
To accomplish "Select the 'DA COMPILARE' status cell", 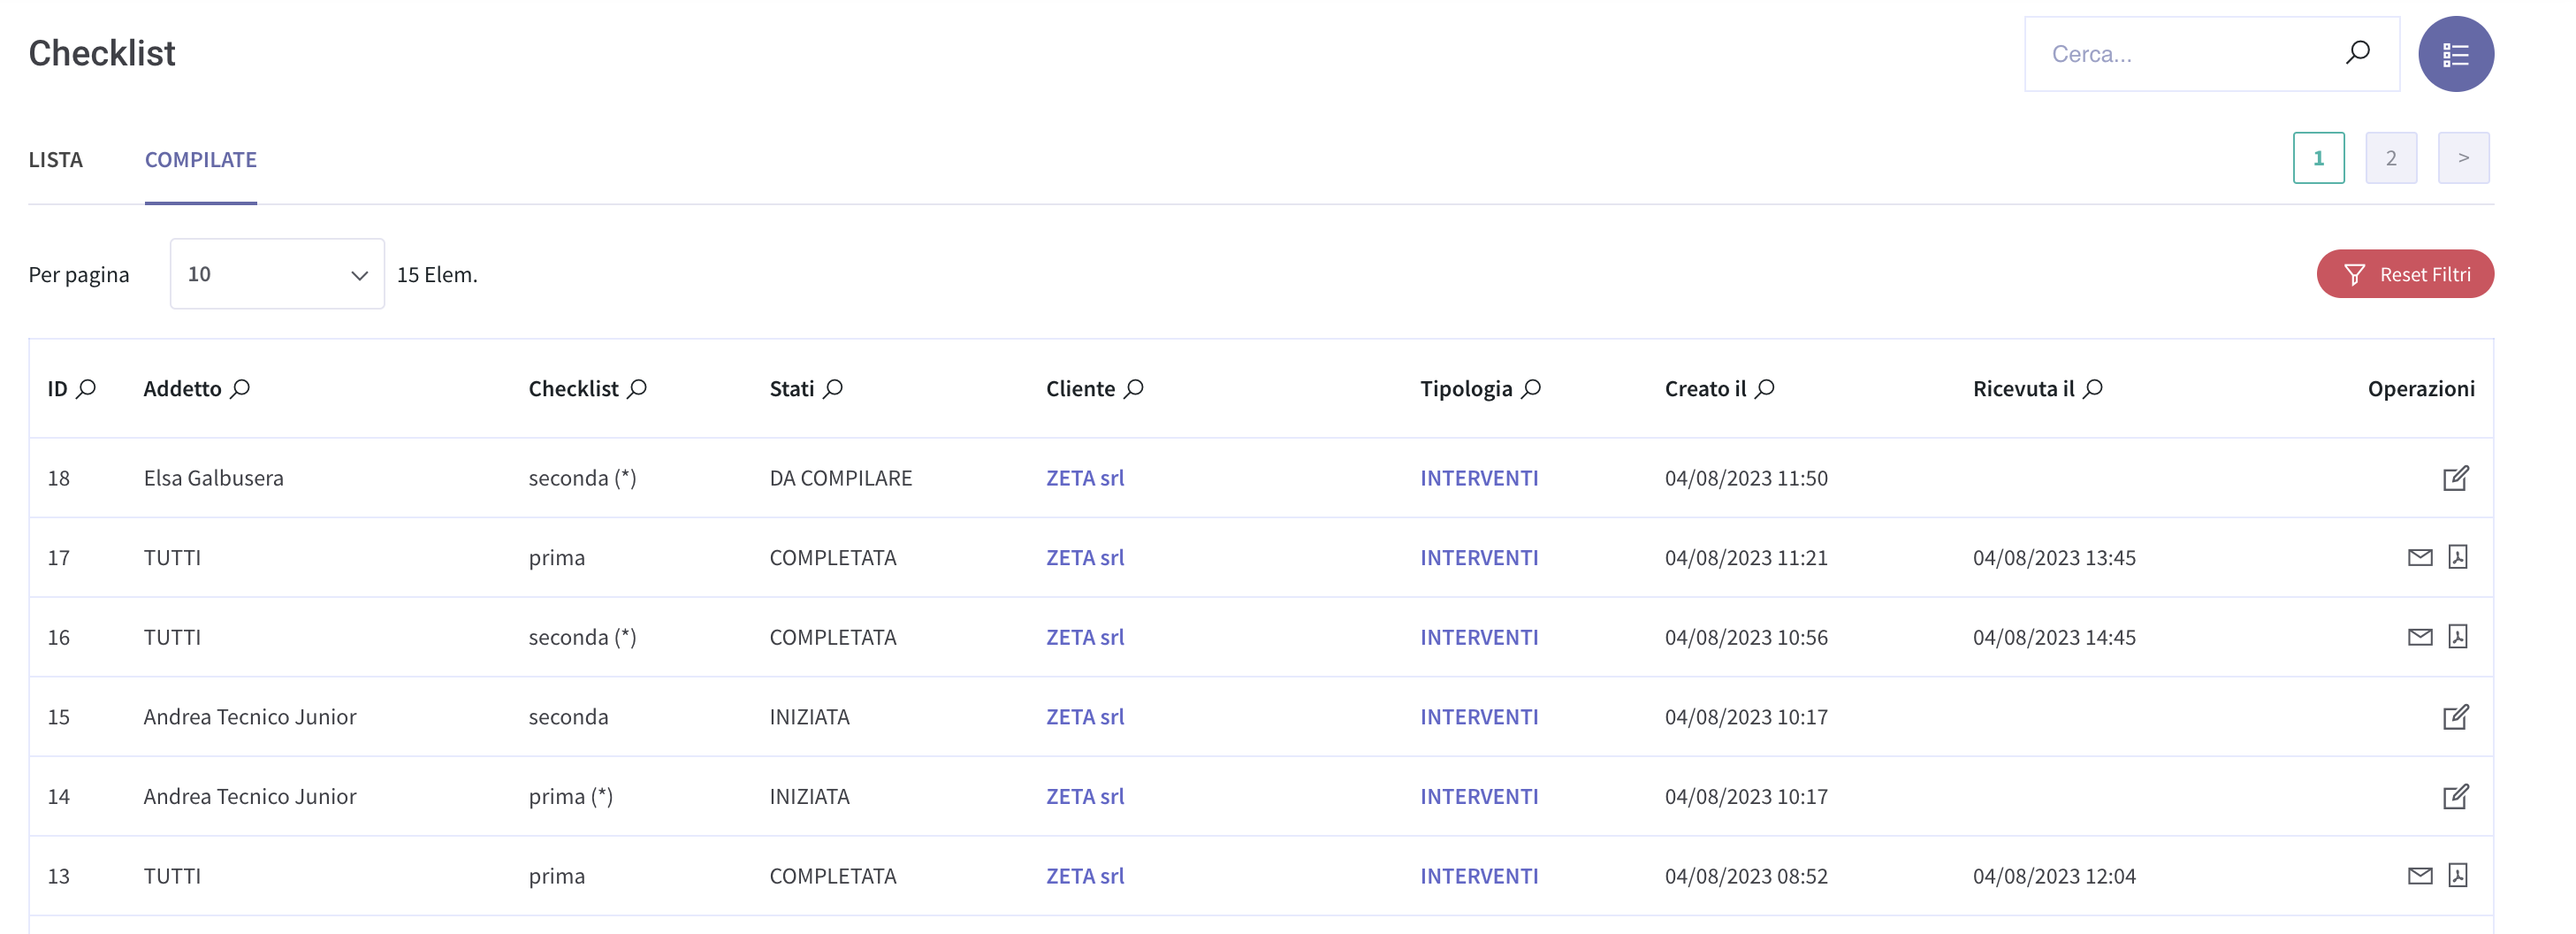I will click(841, 478).
